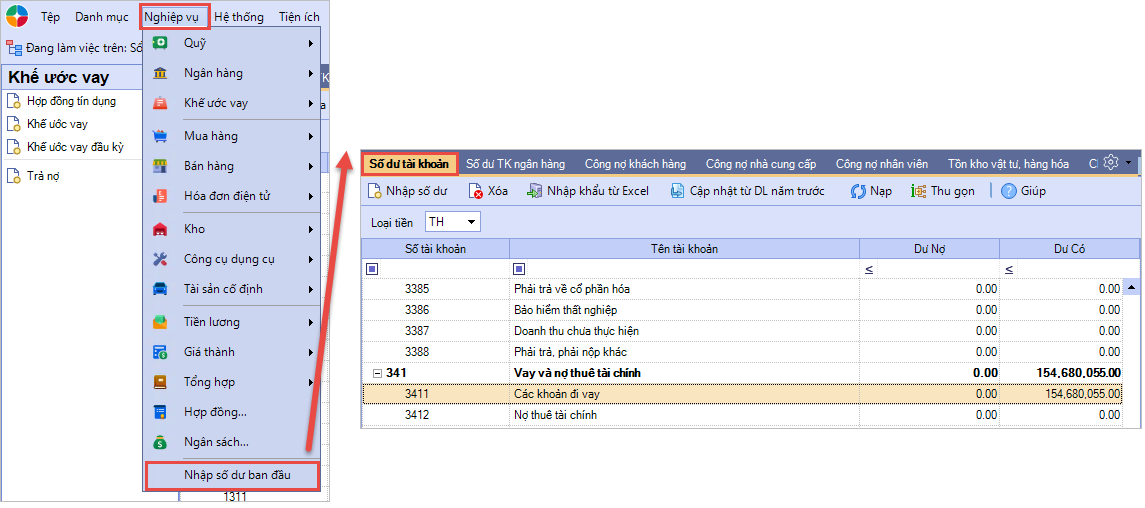1145x508 pixels.
Task: Click the Nhập số dư toolbar icon
Action: coord(375,191)
